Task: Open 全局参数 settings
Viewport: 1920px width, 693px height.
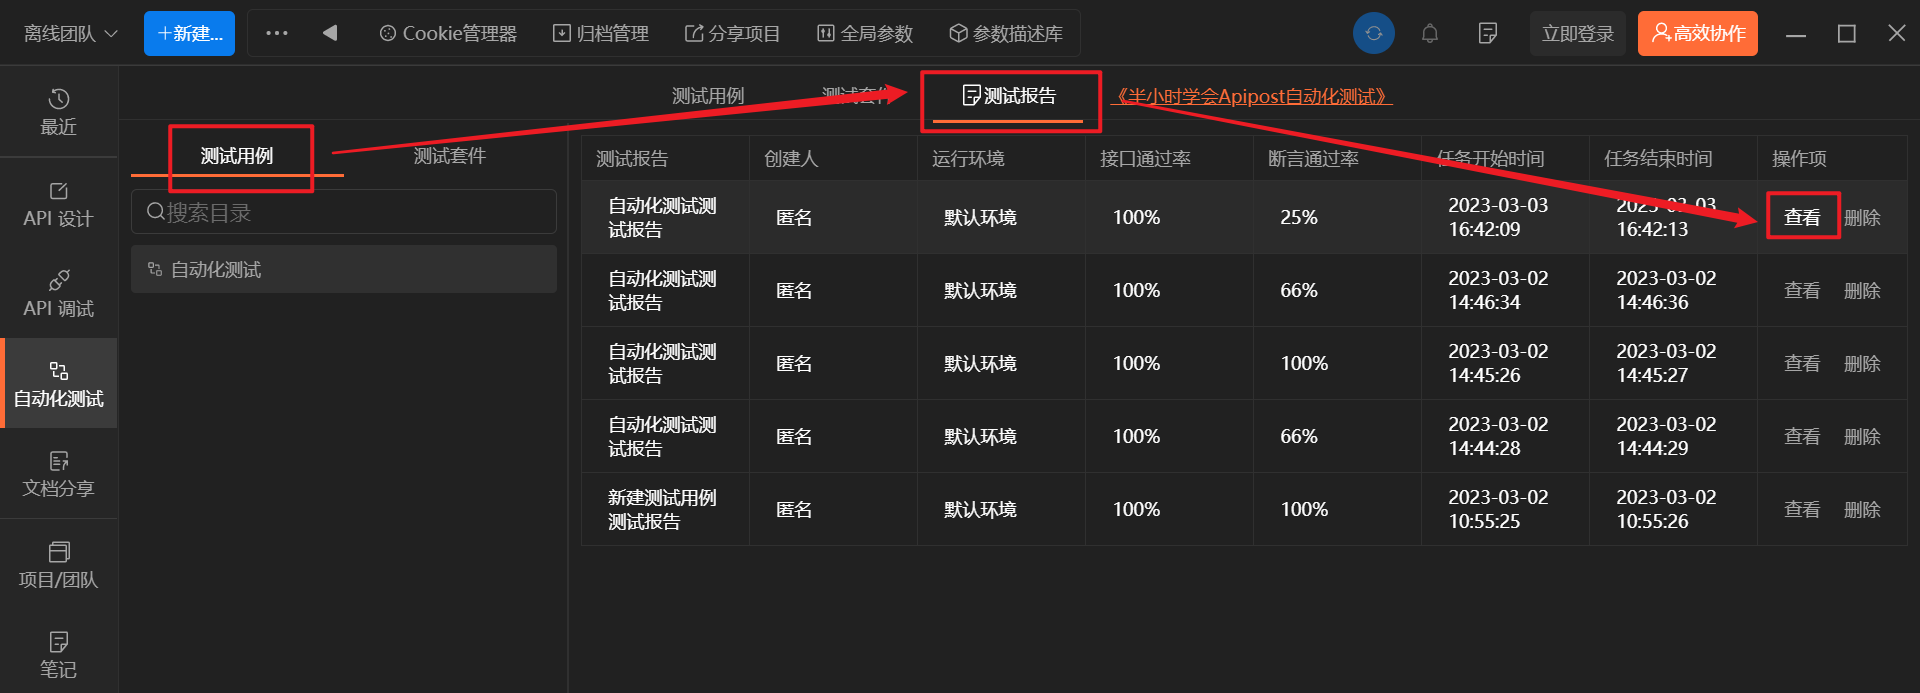Action: 865,34
